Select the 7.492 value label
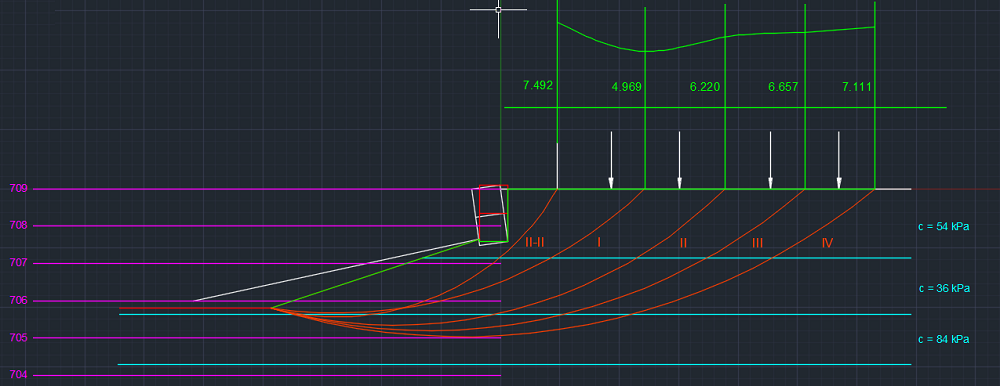Screen dimensions: 1000x386 point(538,85)
